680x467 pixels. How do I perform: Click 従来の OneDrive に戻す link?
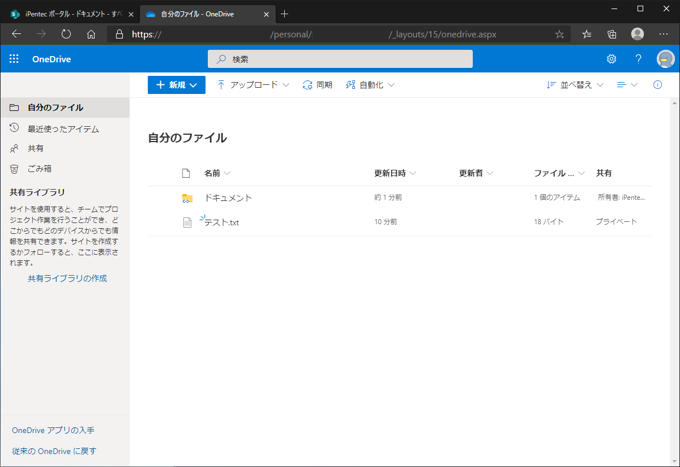[54, 451]
